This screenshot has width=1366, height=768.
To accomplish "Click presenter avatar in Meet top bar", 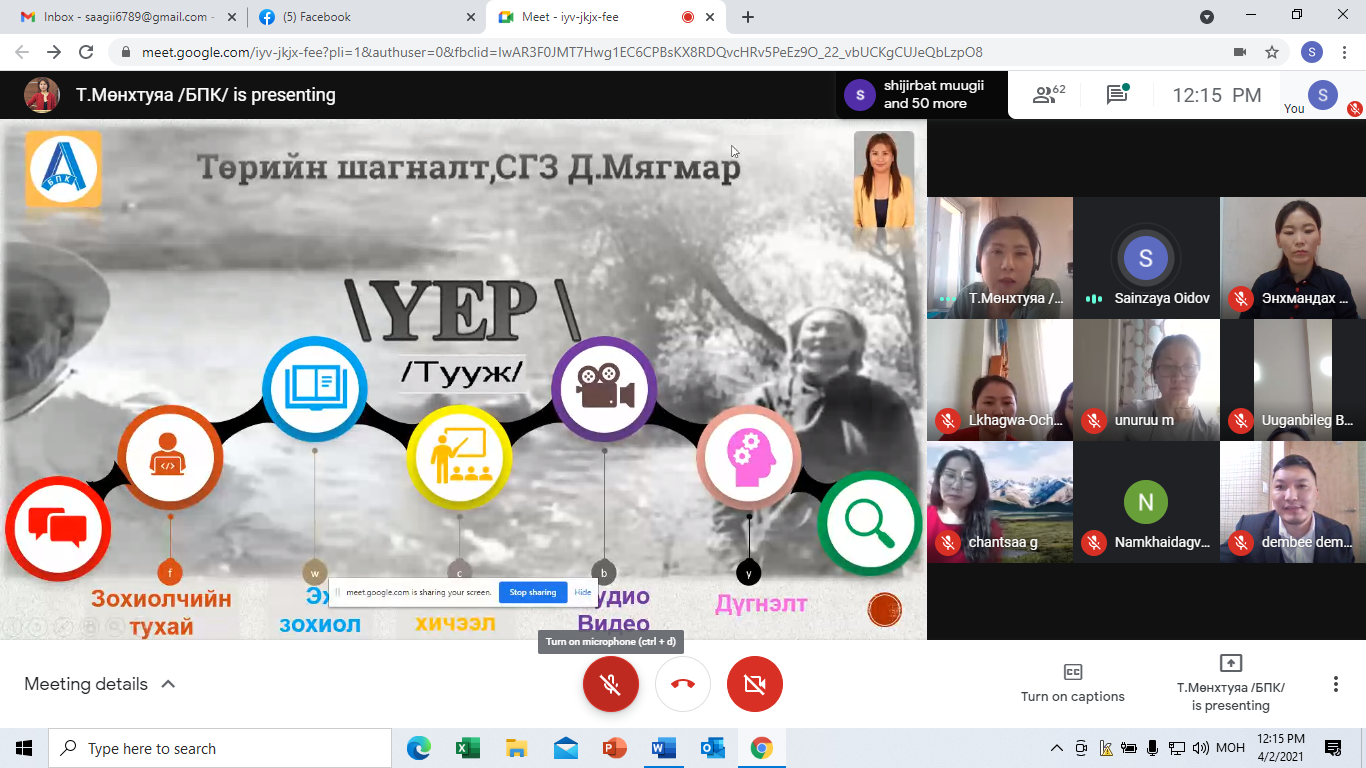I will click(x=42, y=95).
